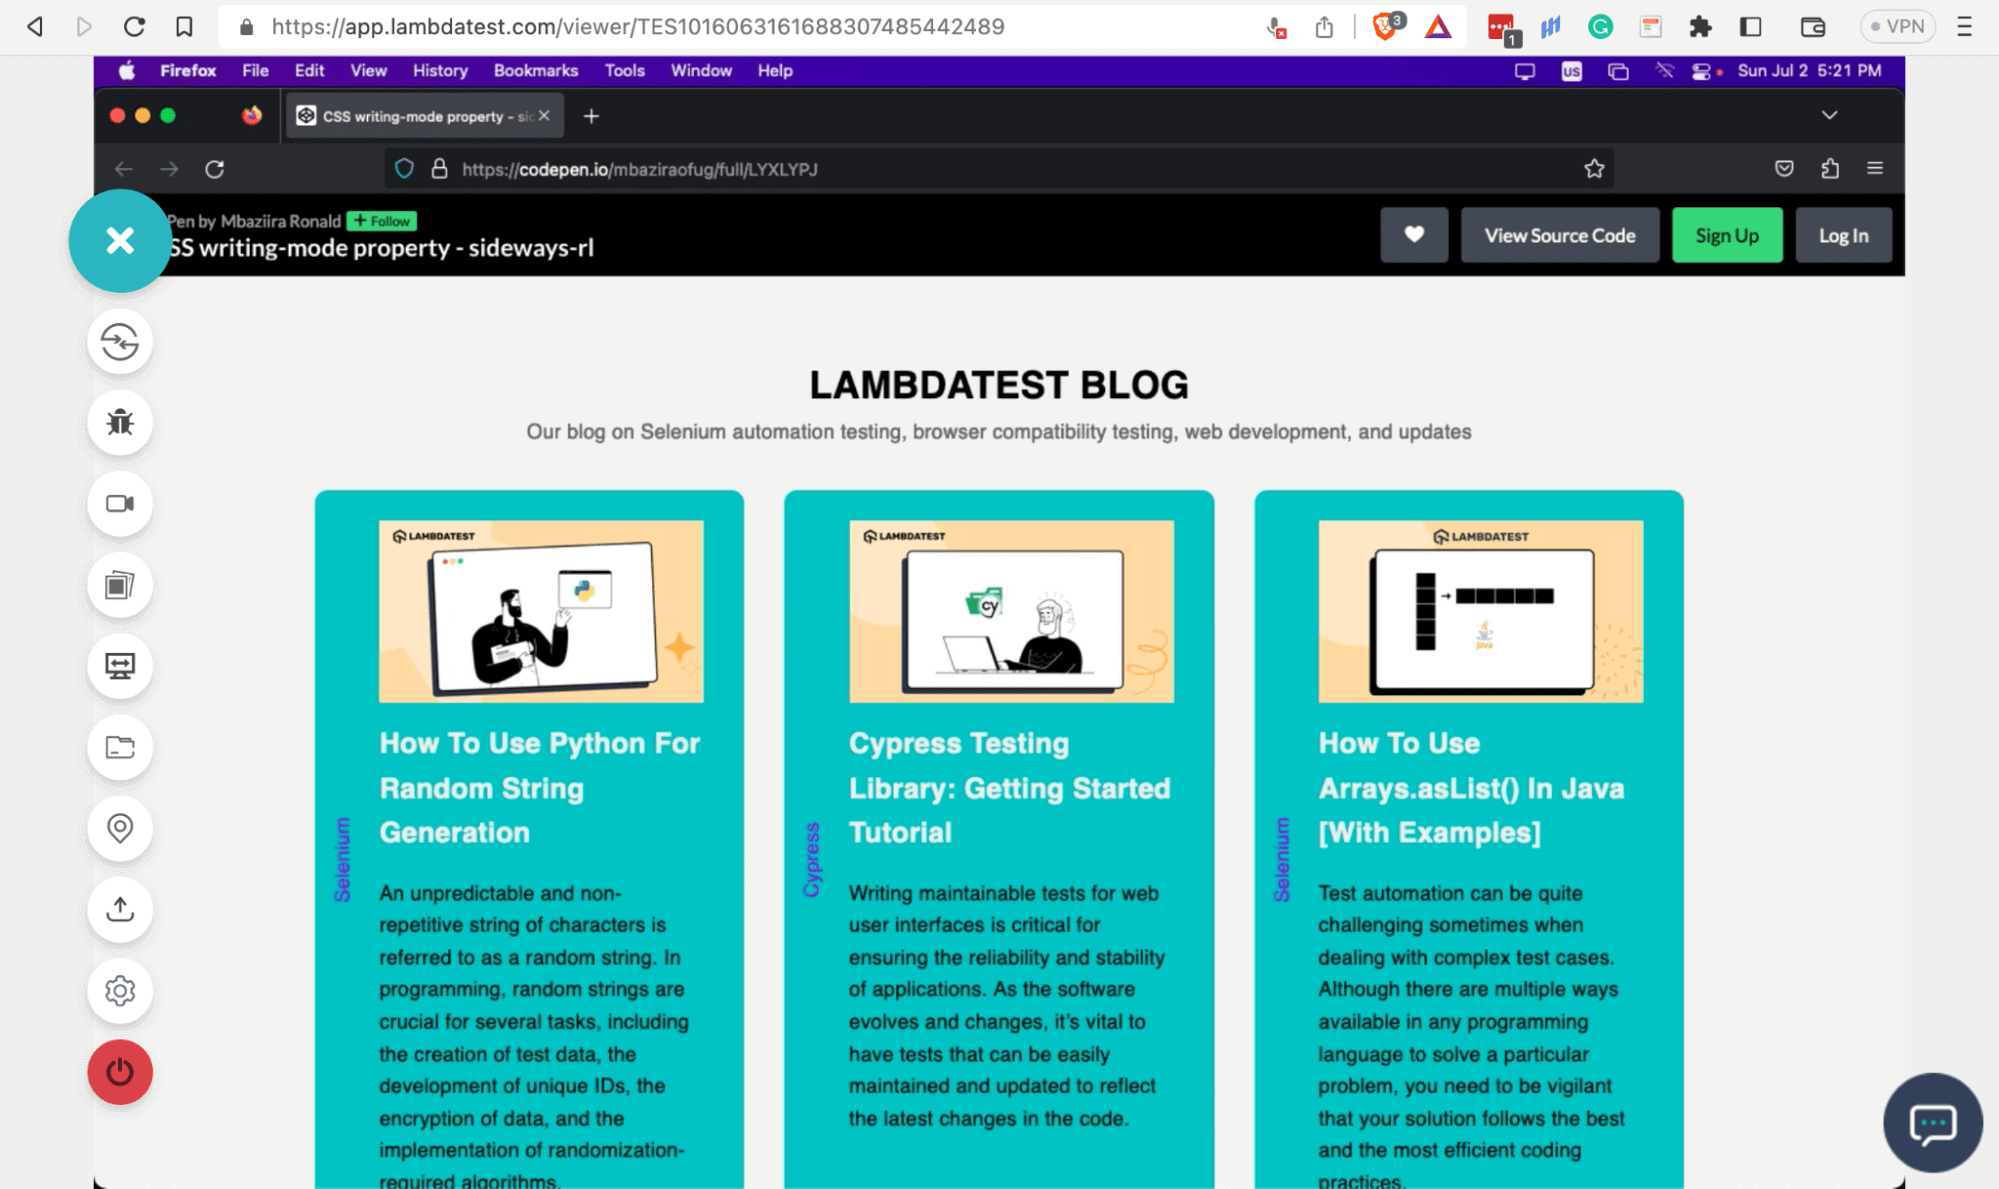
Task: Open the outer browser extensions puzzle icon
Action: click(1700, 27)
